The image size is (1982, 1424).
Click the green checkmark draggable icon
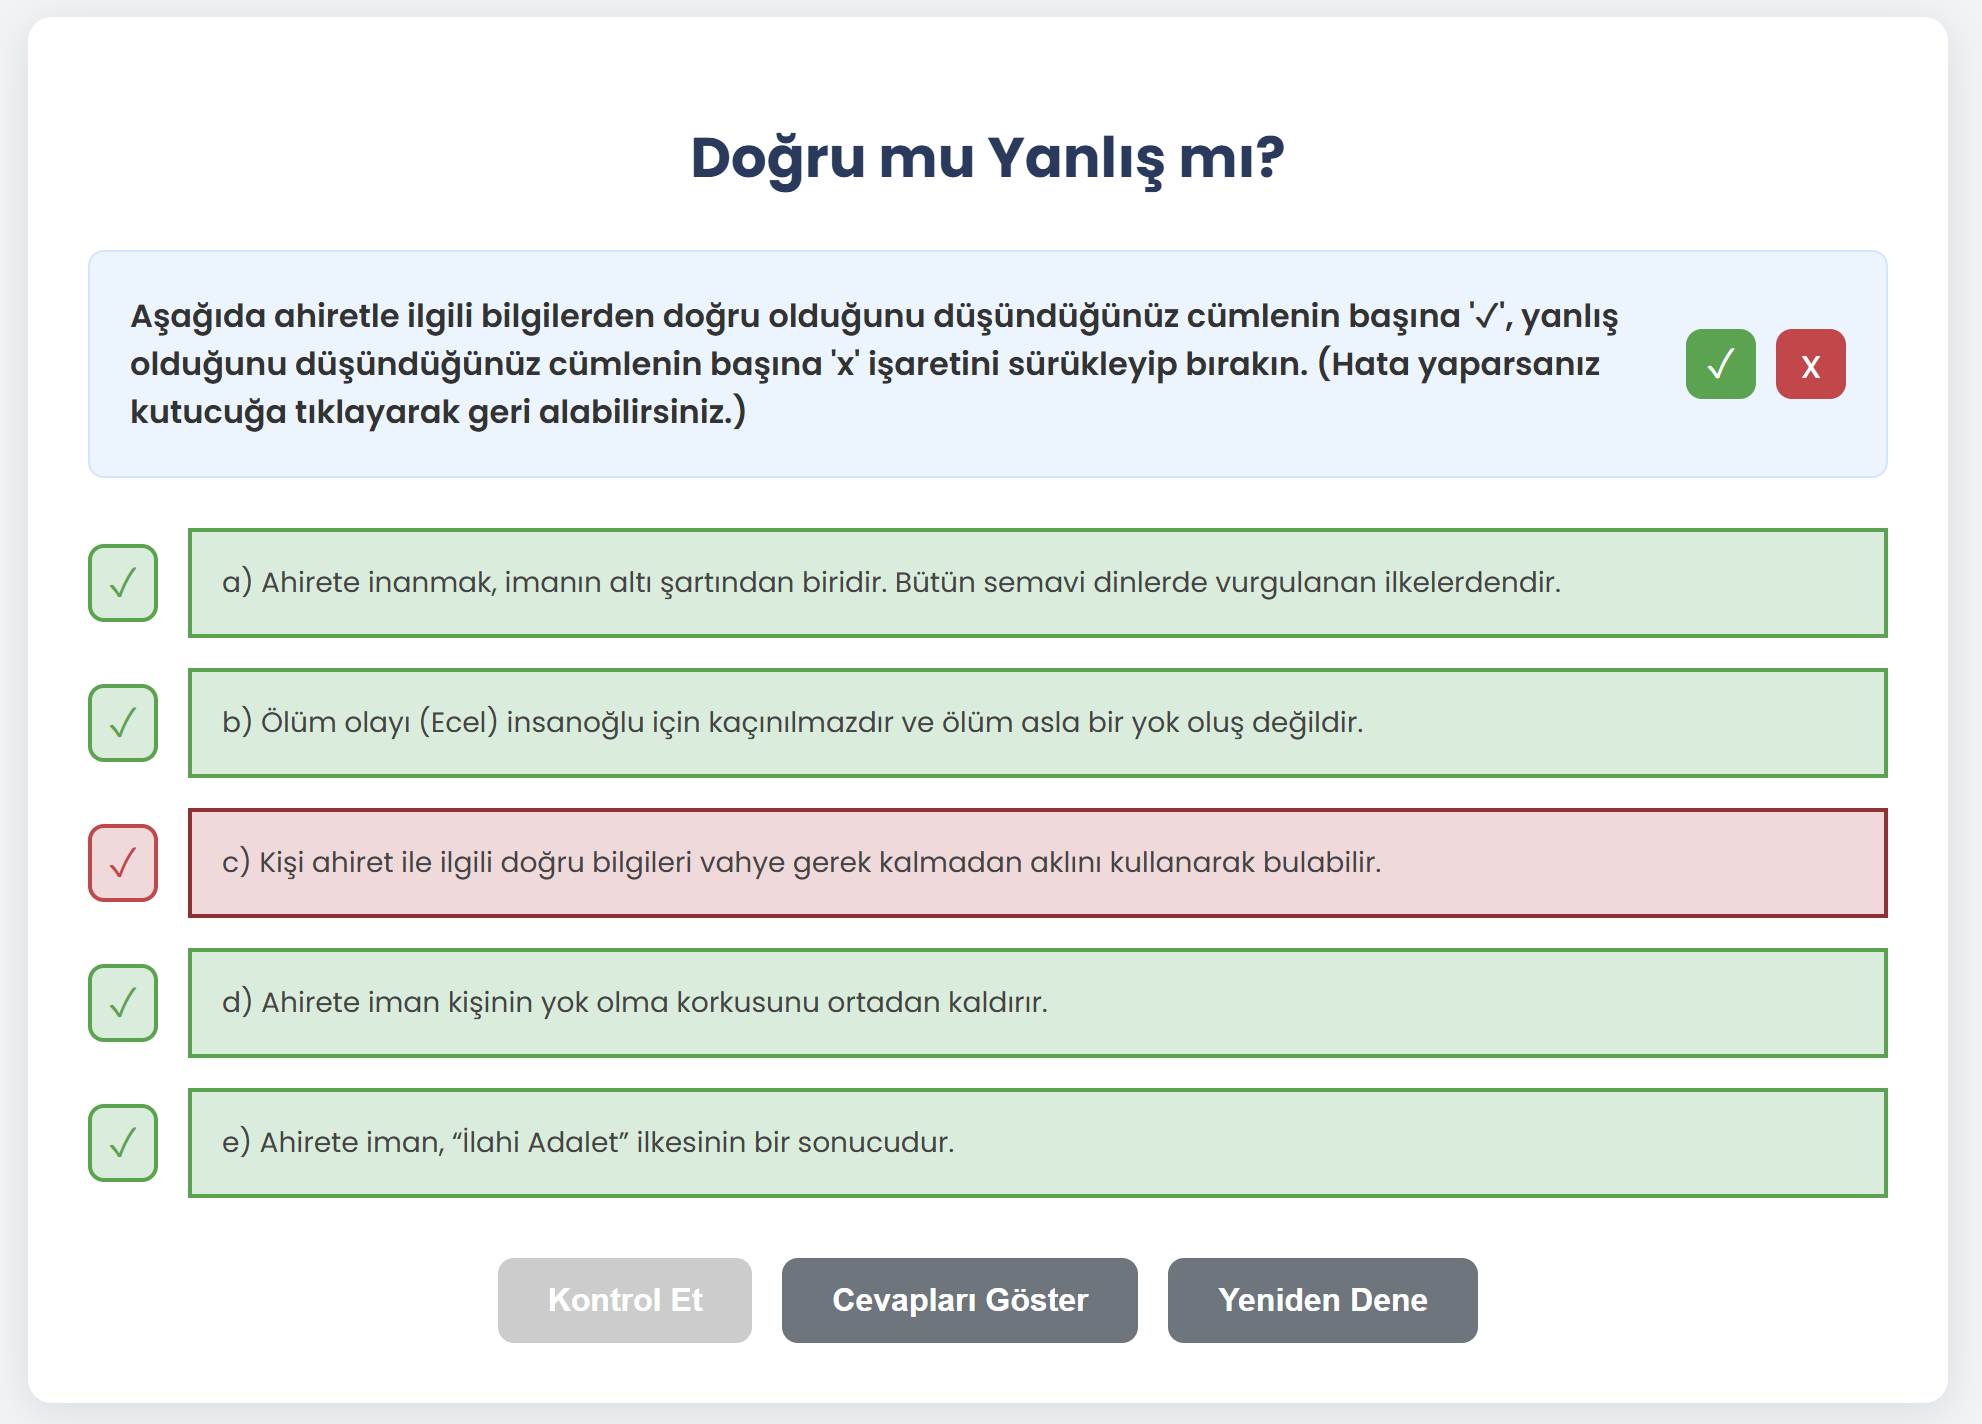[x=1720, y=364]
